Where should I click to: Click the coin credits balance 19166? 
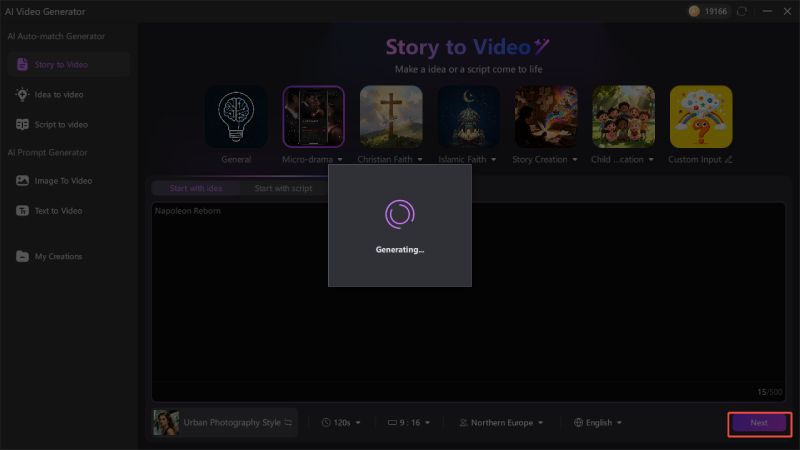(708, 11)
